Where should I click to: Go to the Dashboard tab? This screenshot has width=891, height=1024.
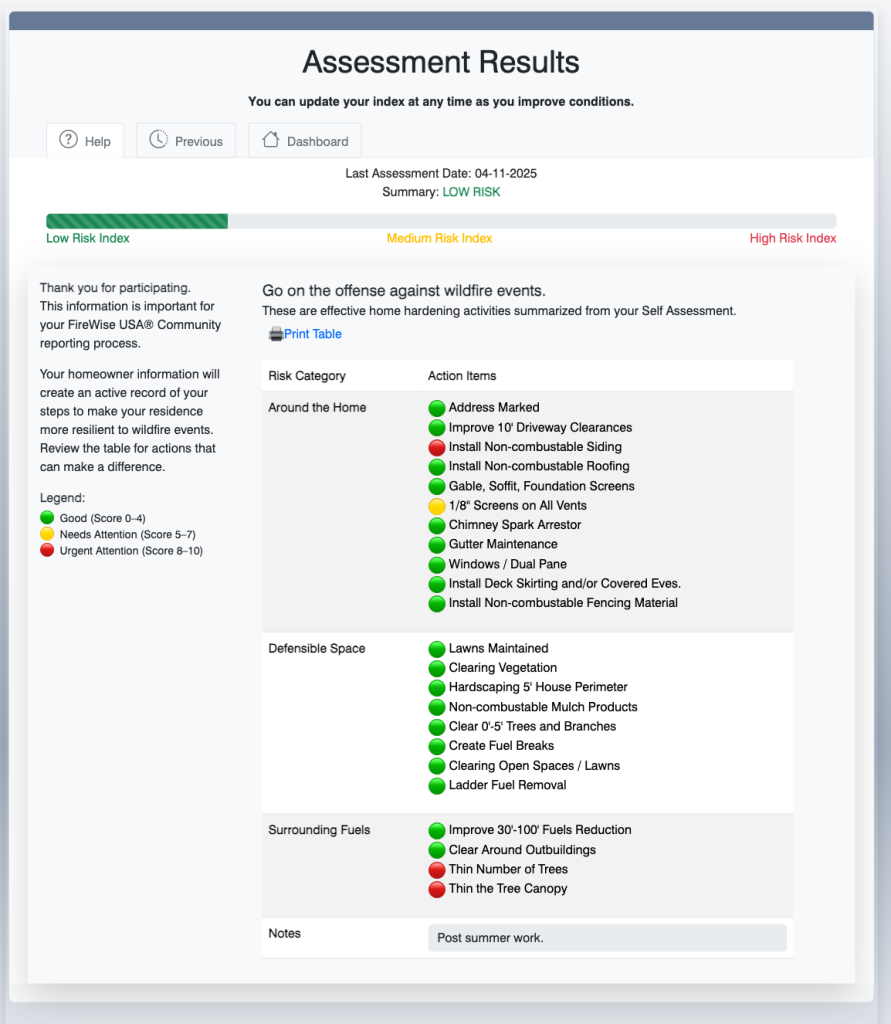point(305,140)
